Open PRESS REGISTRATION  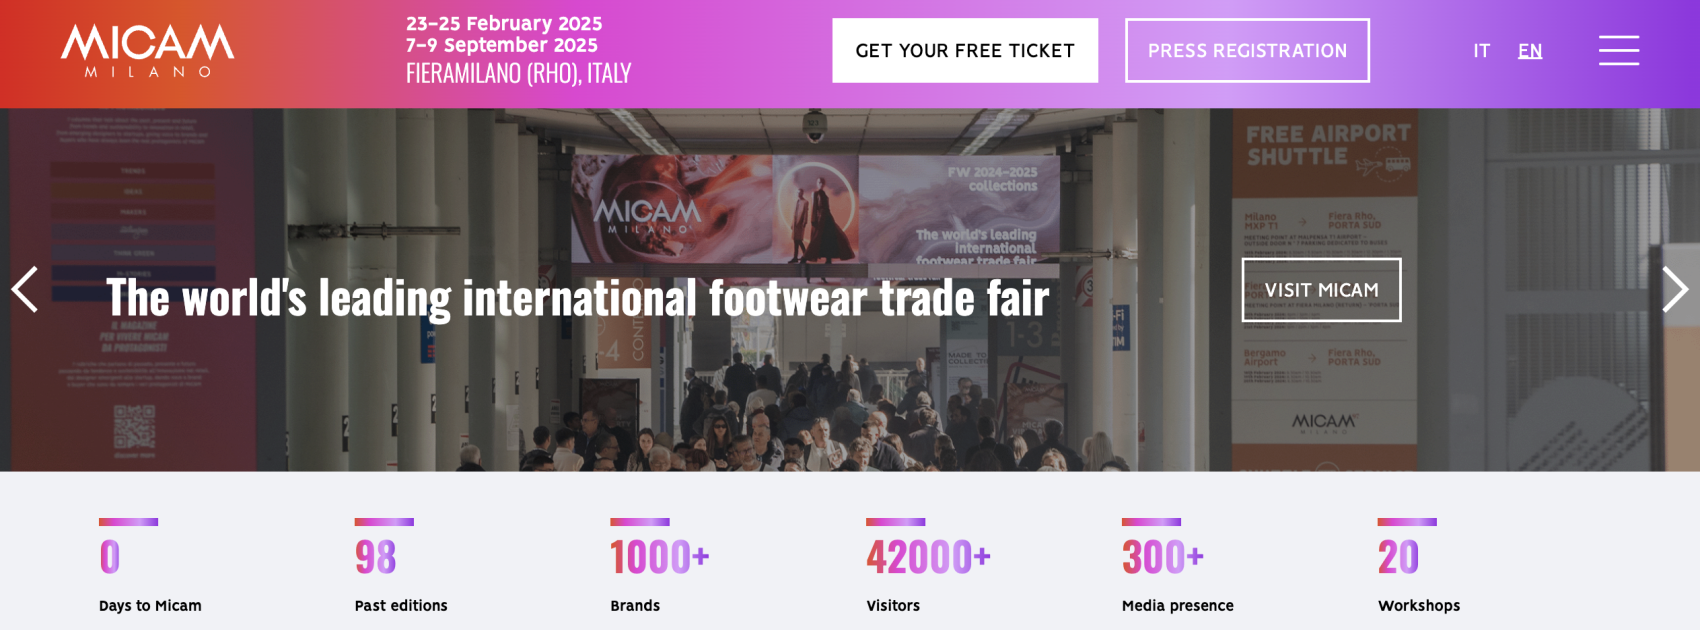(1247, 50)
